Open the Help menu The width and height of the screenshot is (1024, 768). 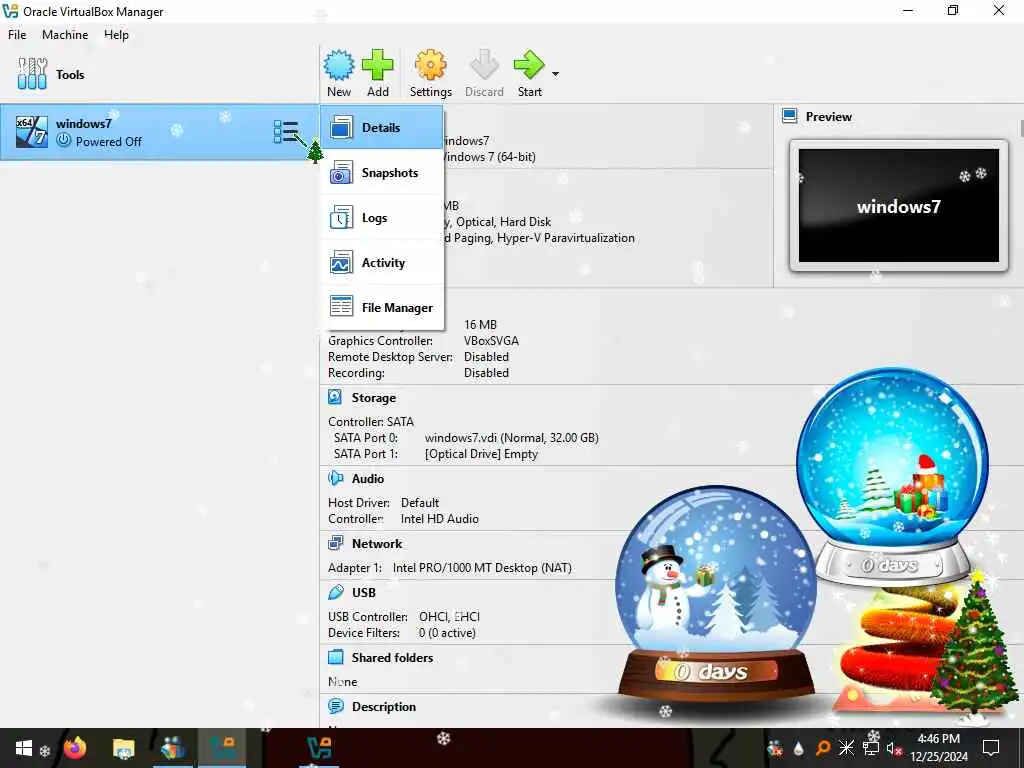coord(116,35)
